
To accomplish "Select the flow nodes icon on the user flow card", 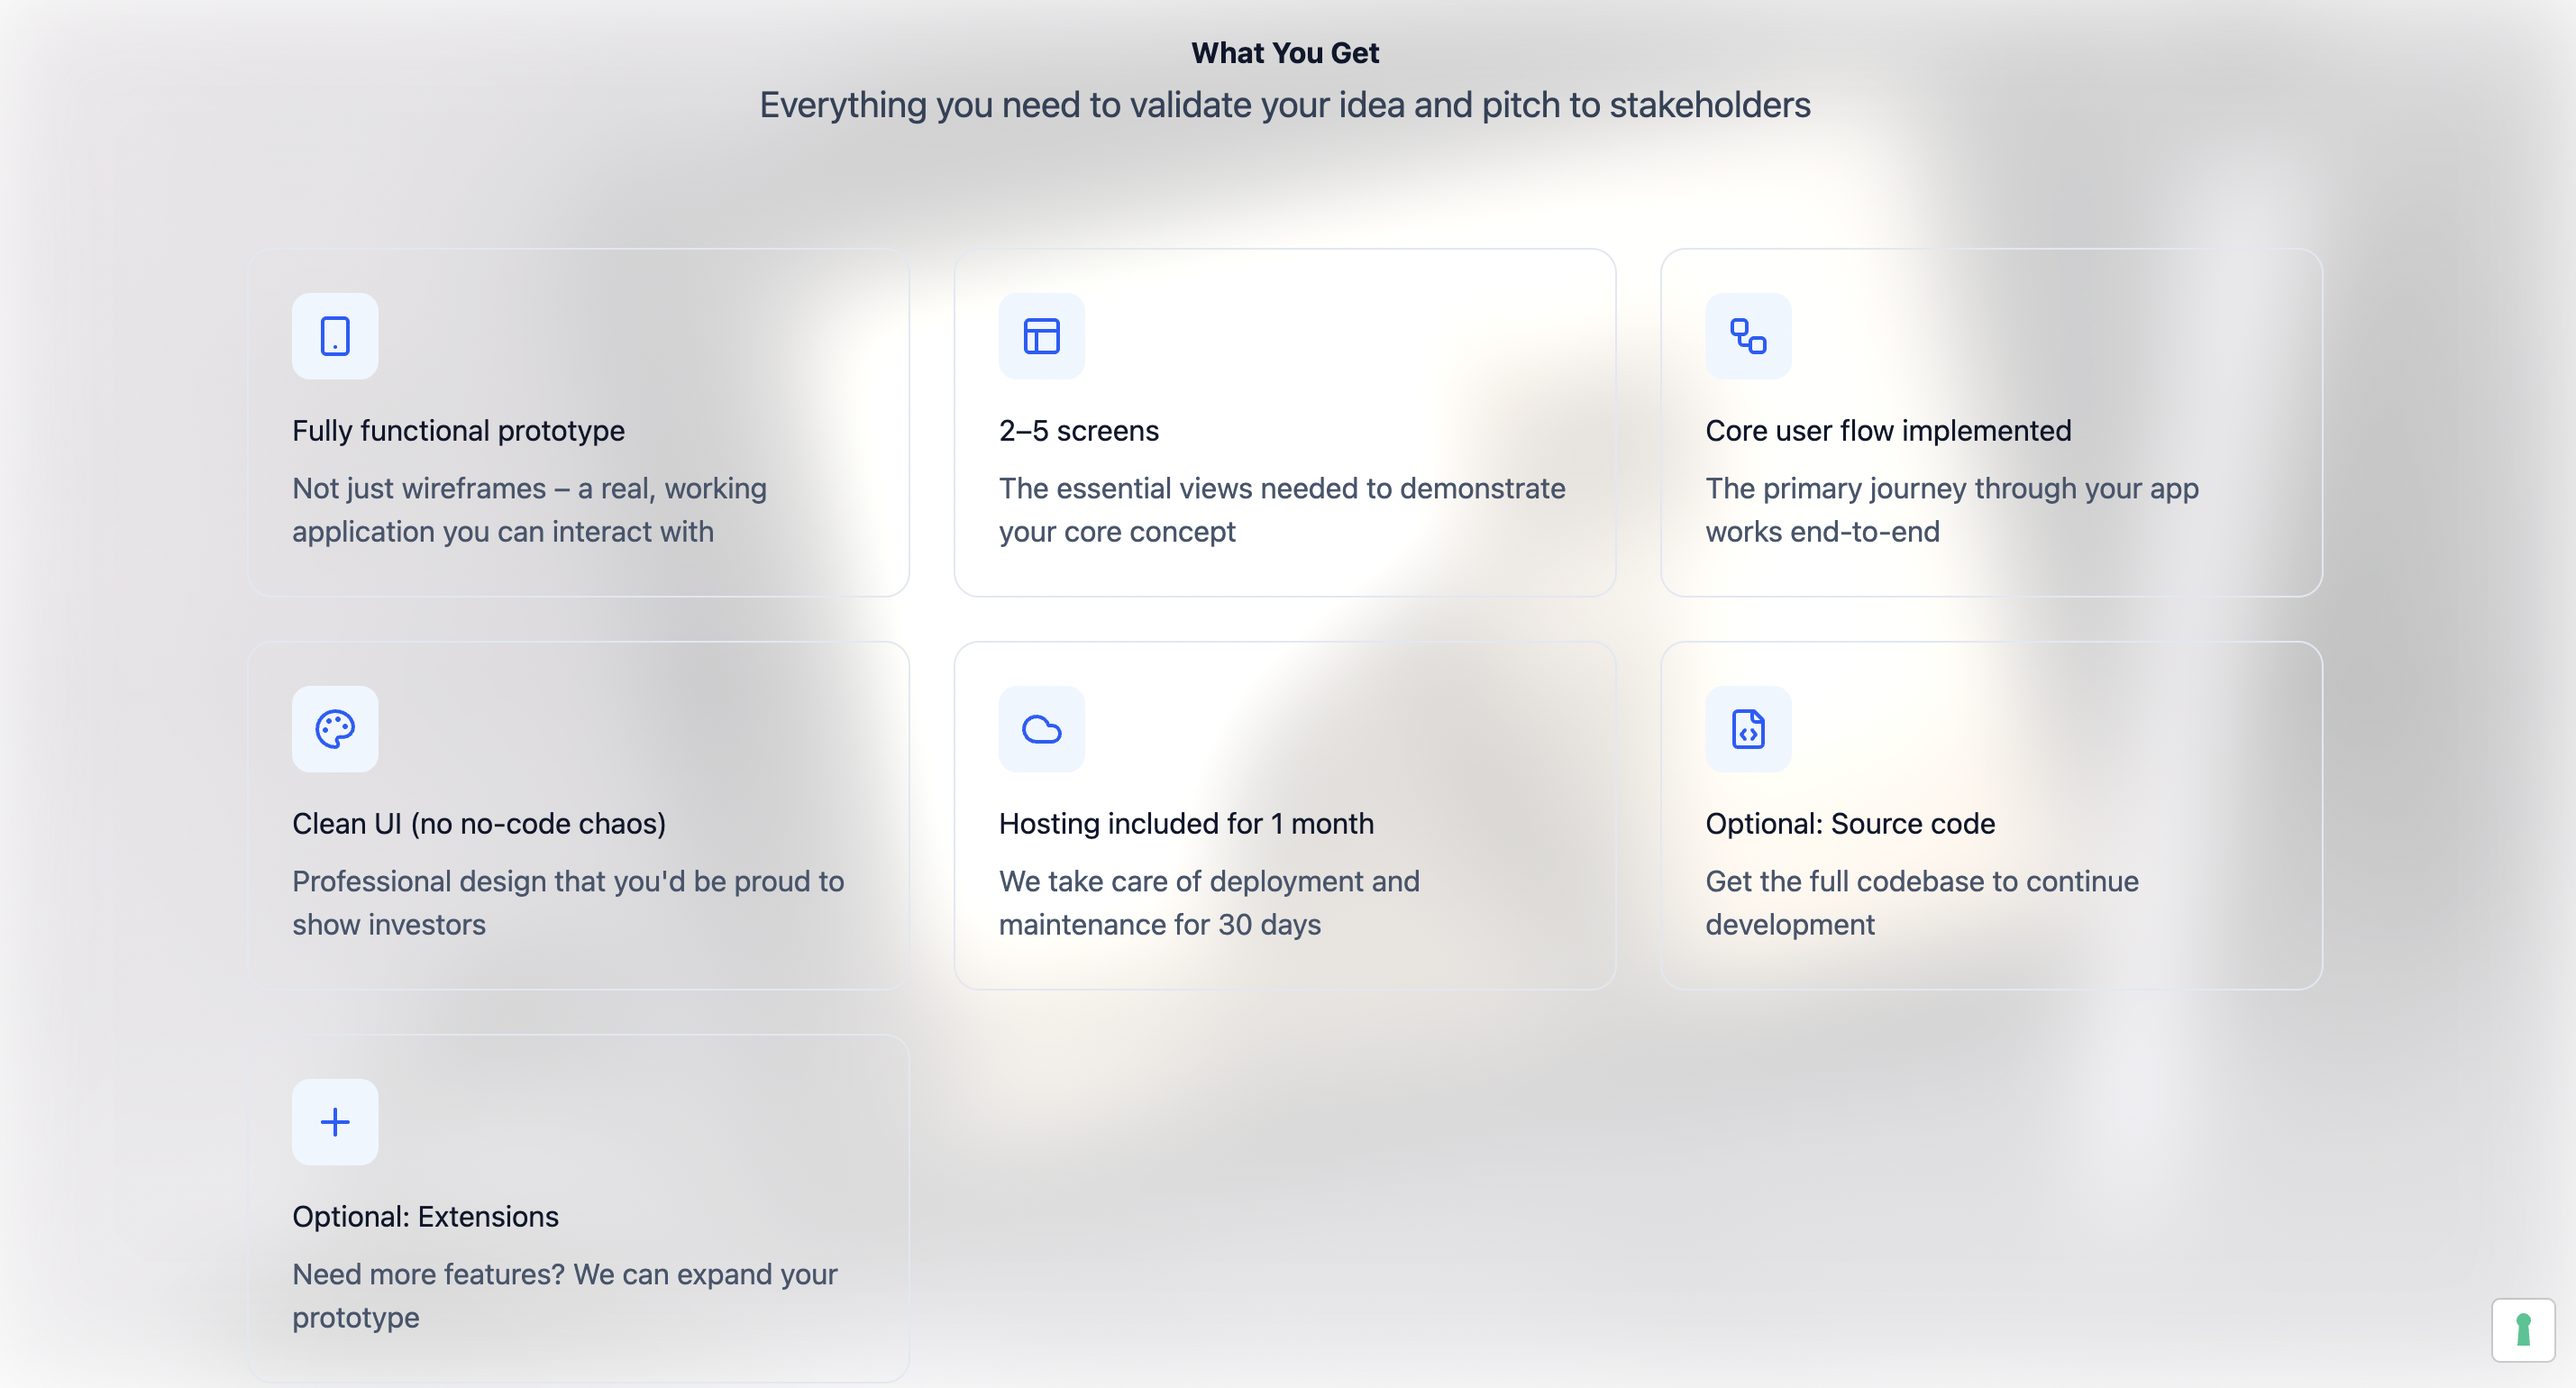I will click(1747, 336).
